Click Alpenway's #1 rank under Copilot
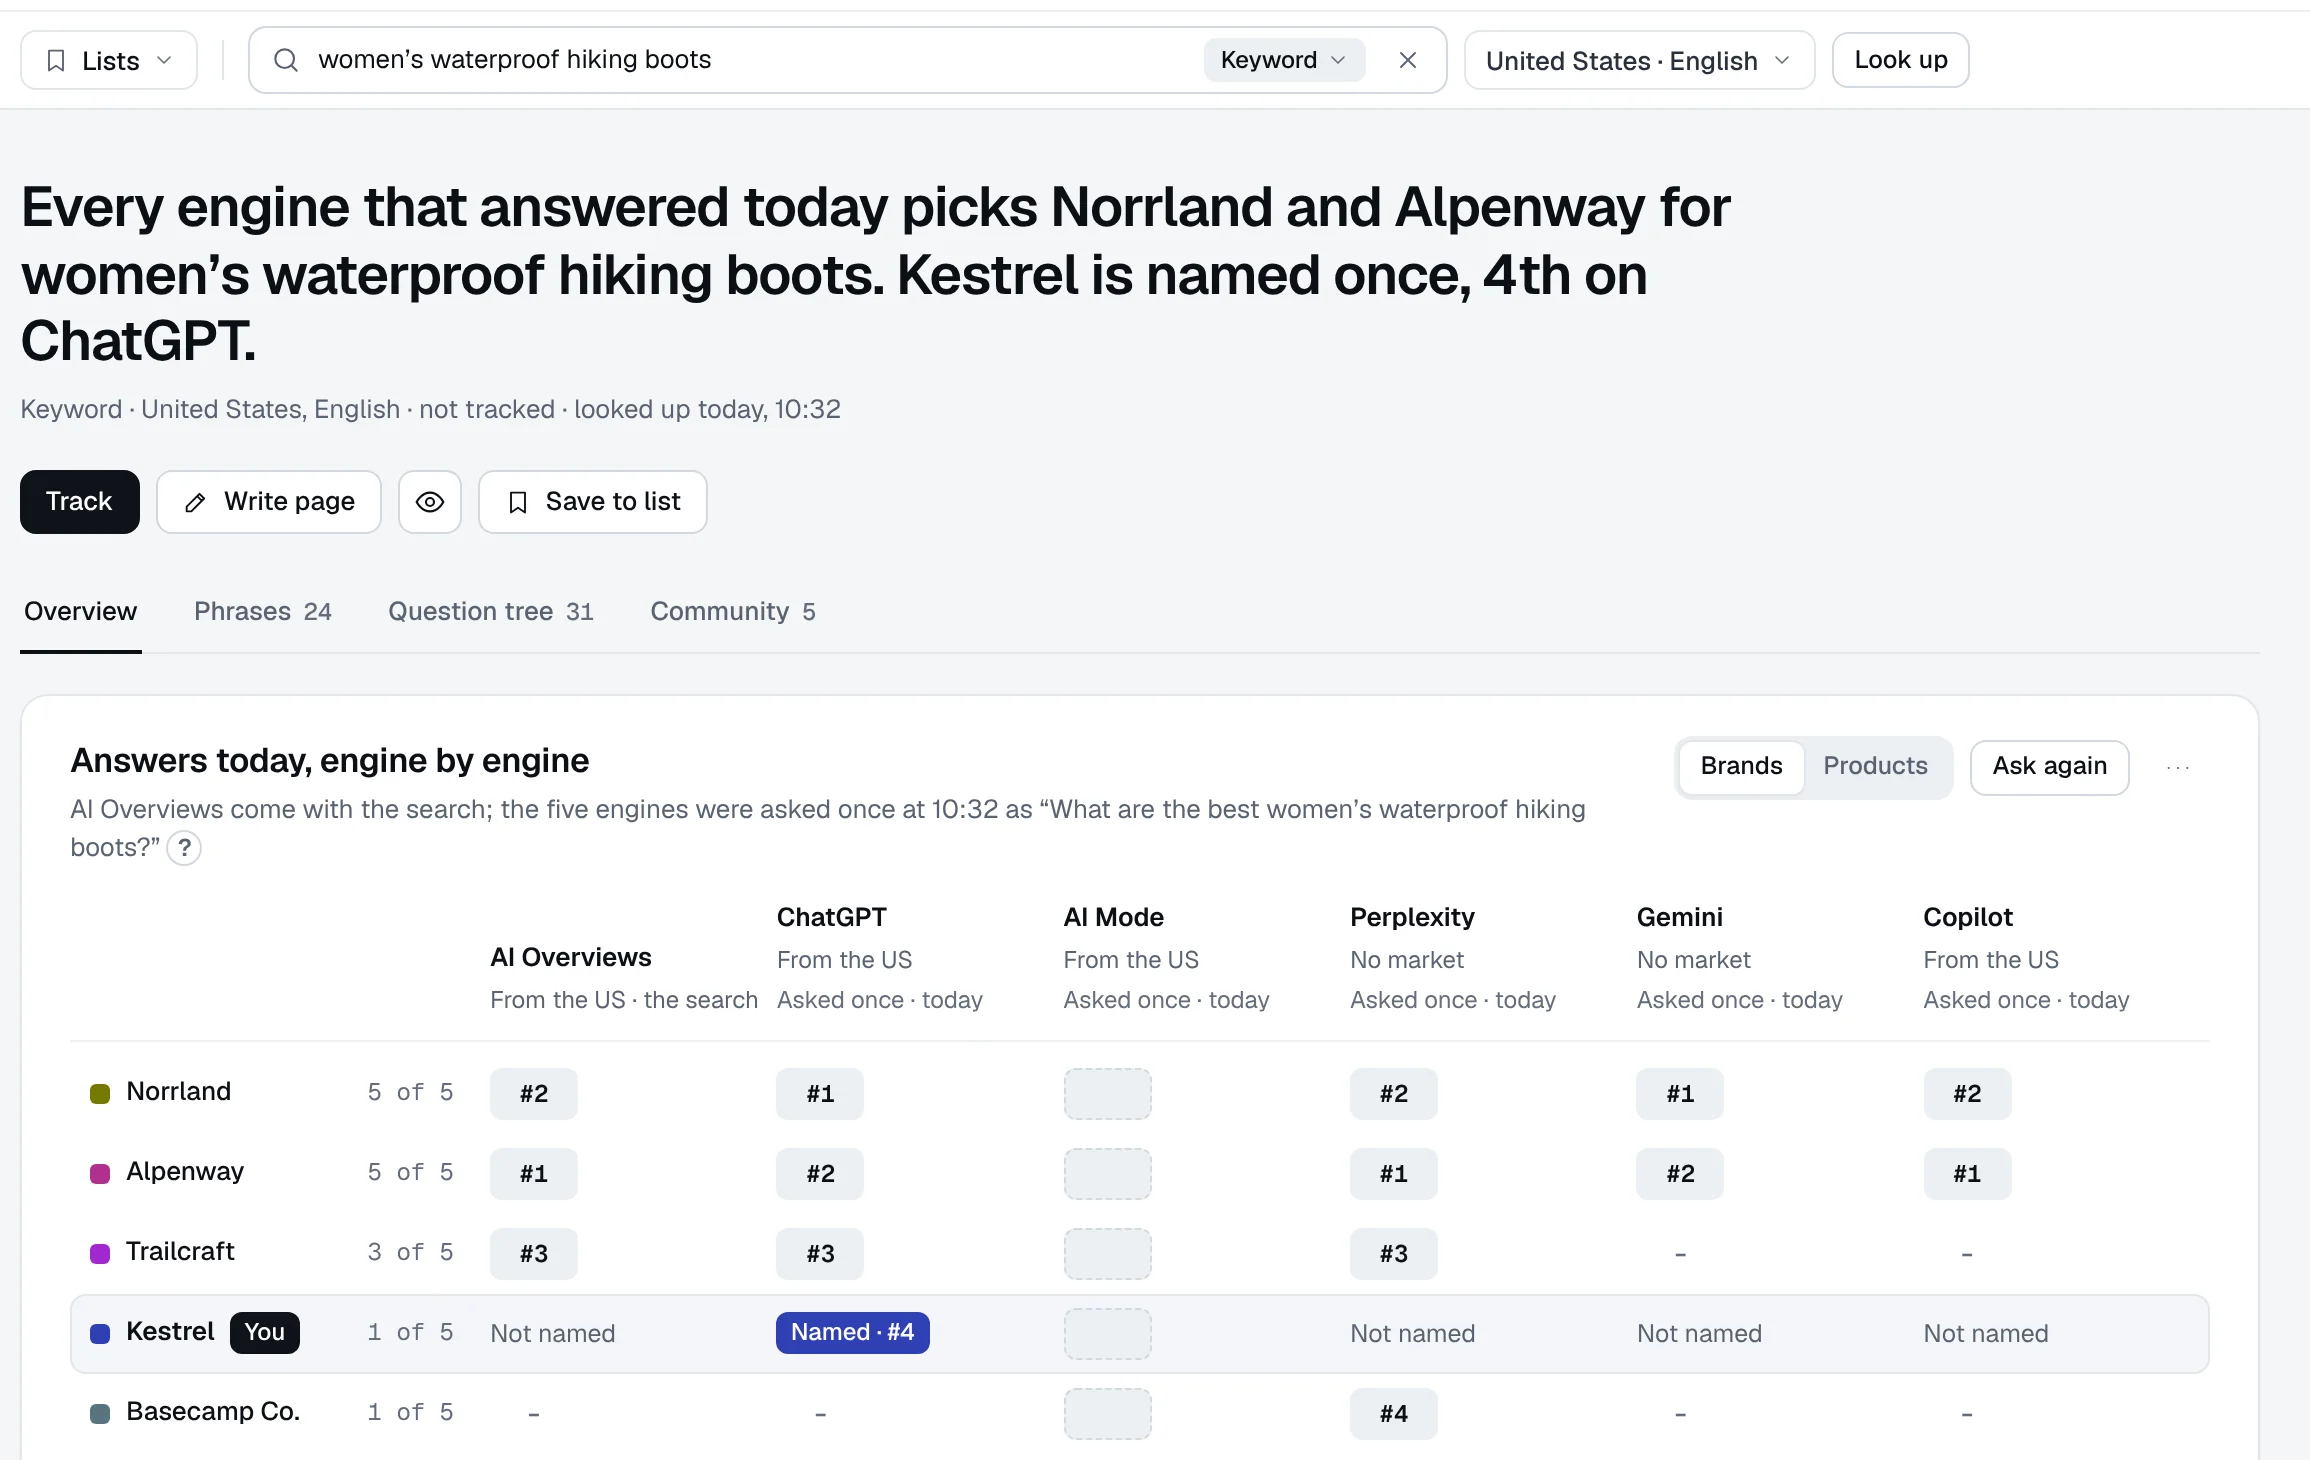Image resolution: width=2310 pixels, height=1460 pixels. coord(1967,1174)
